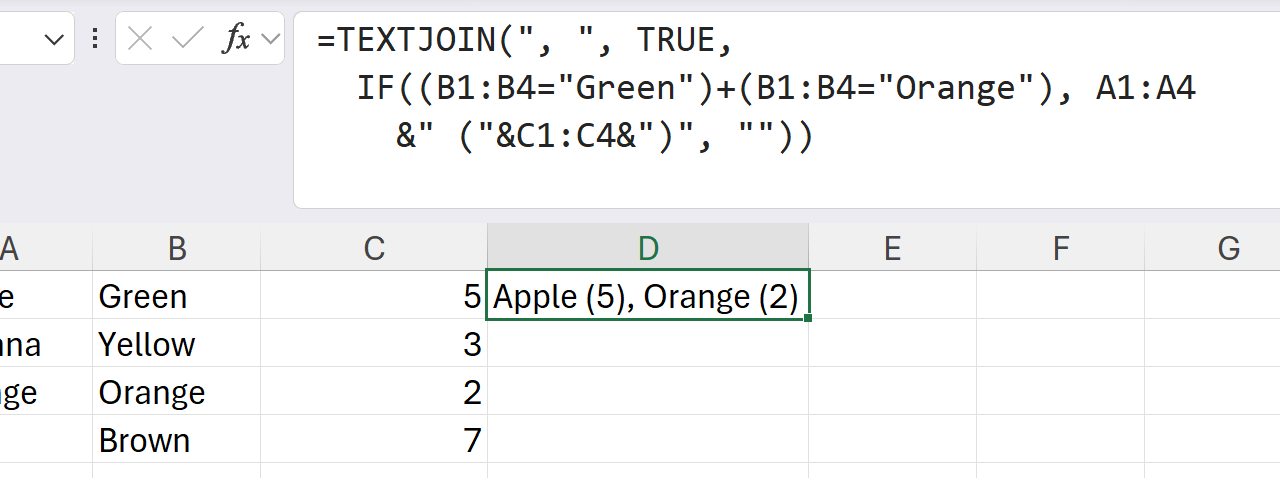Screen dimensions: 1280x478
Task: Select column E header
Action: pos(892,248)
